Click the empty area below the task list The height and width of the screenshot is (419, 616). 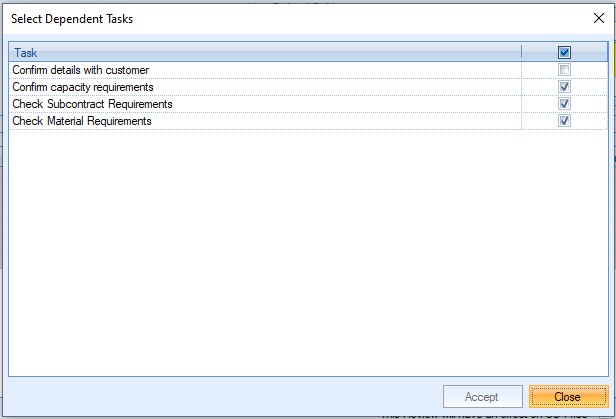300,250
